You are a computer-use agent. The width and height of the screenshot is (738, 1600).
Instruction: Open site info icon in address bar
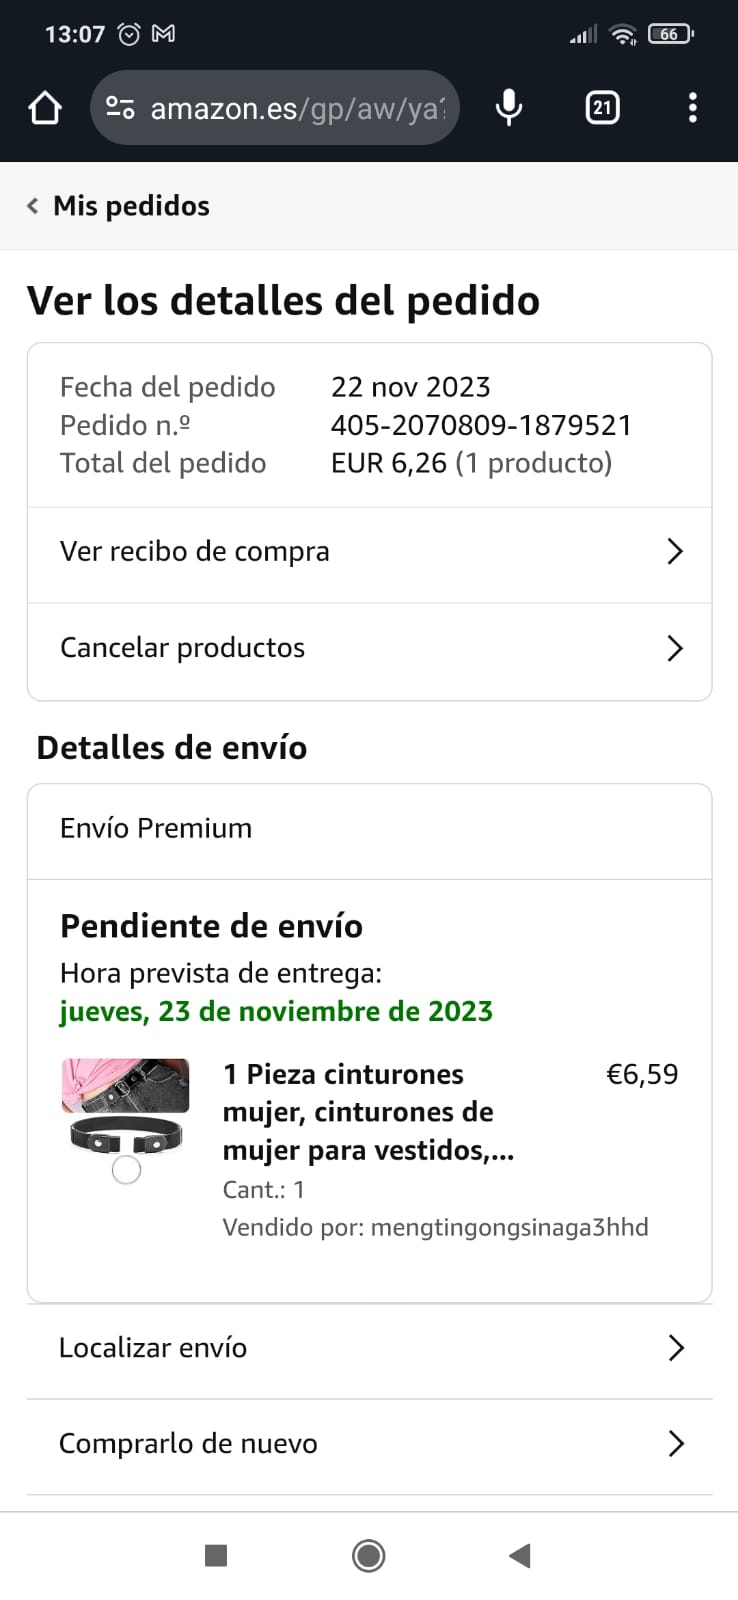point(120,108)
